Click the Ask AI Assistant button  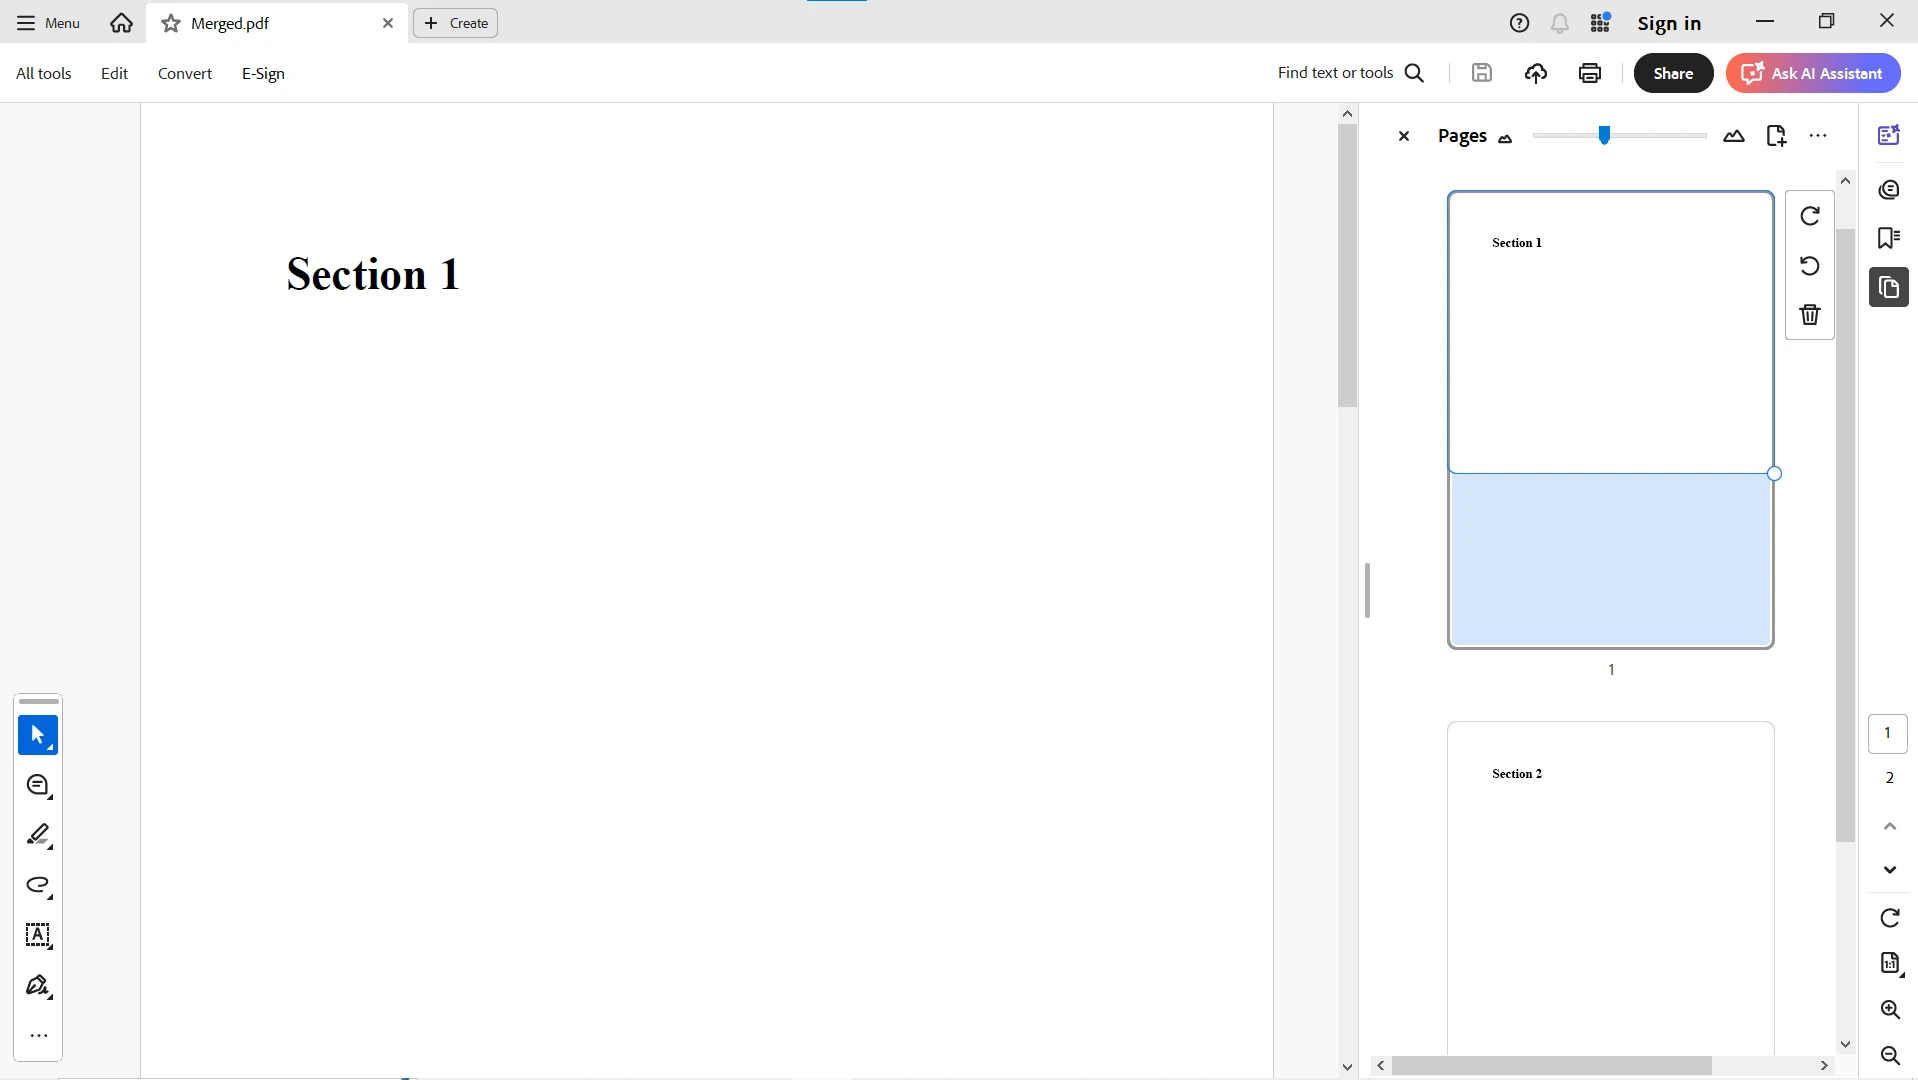1812,73
